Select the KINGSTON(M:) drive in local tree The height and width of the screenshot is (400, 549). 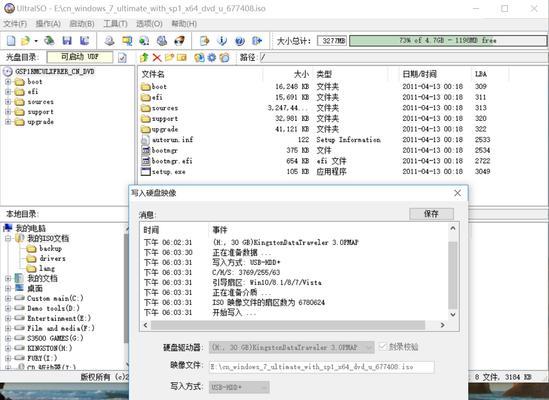tap(50, 349)
